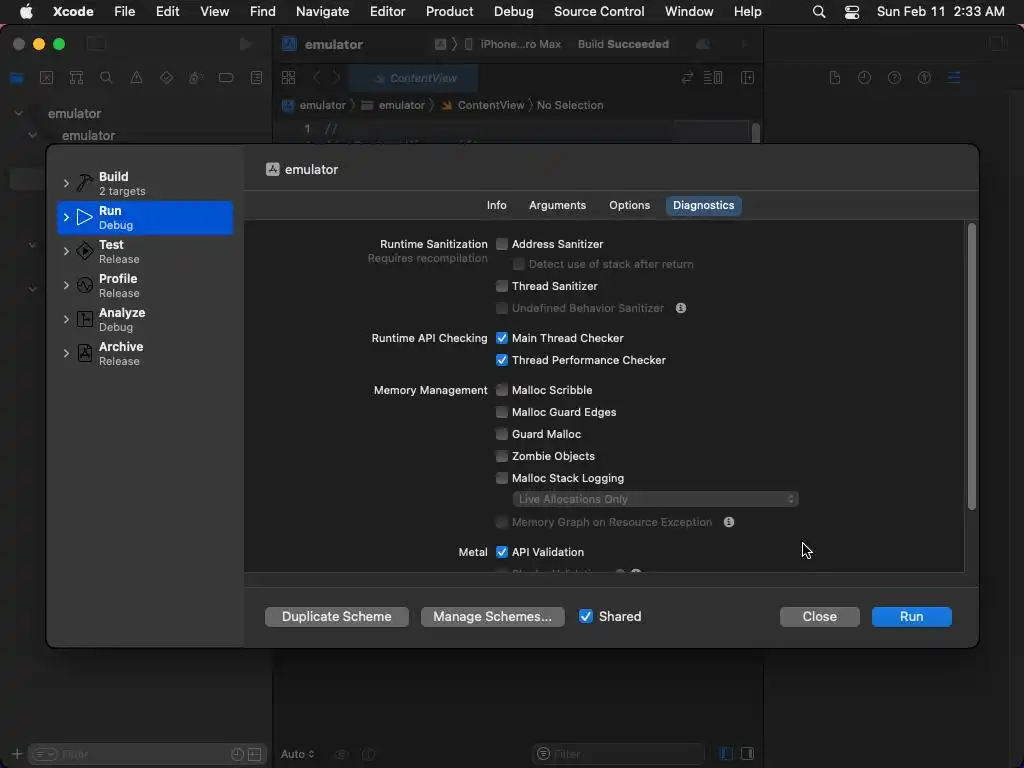Click the emulator scheme name in toolbar
Screen dimensions: 1024x768
pyautogui.click(x=333, y=44)
